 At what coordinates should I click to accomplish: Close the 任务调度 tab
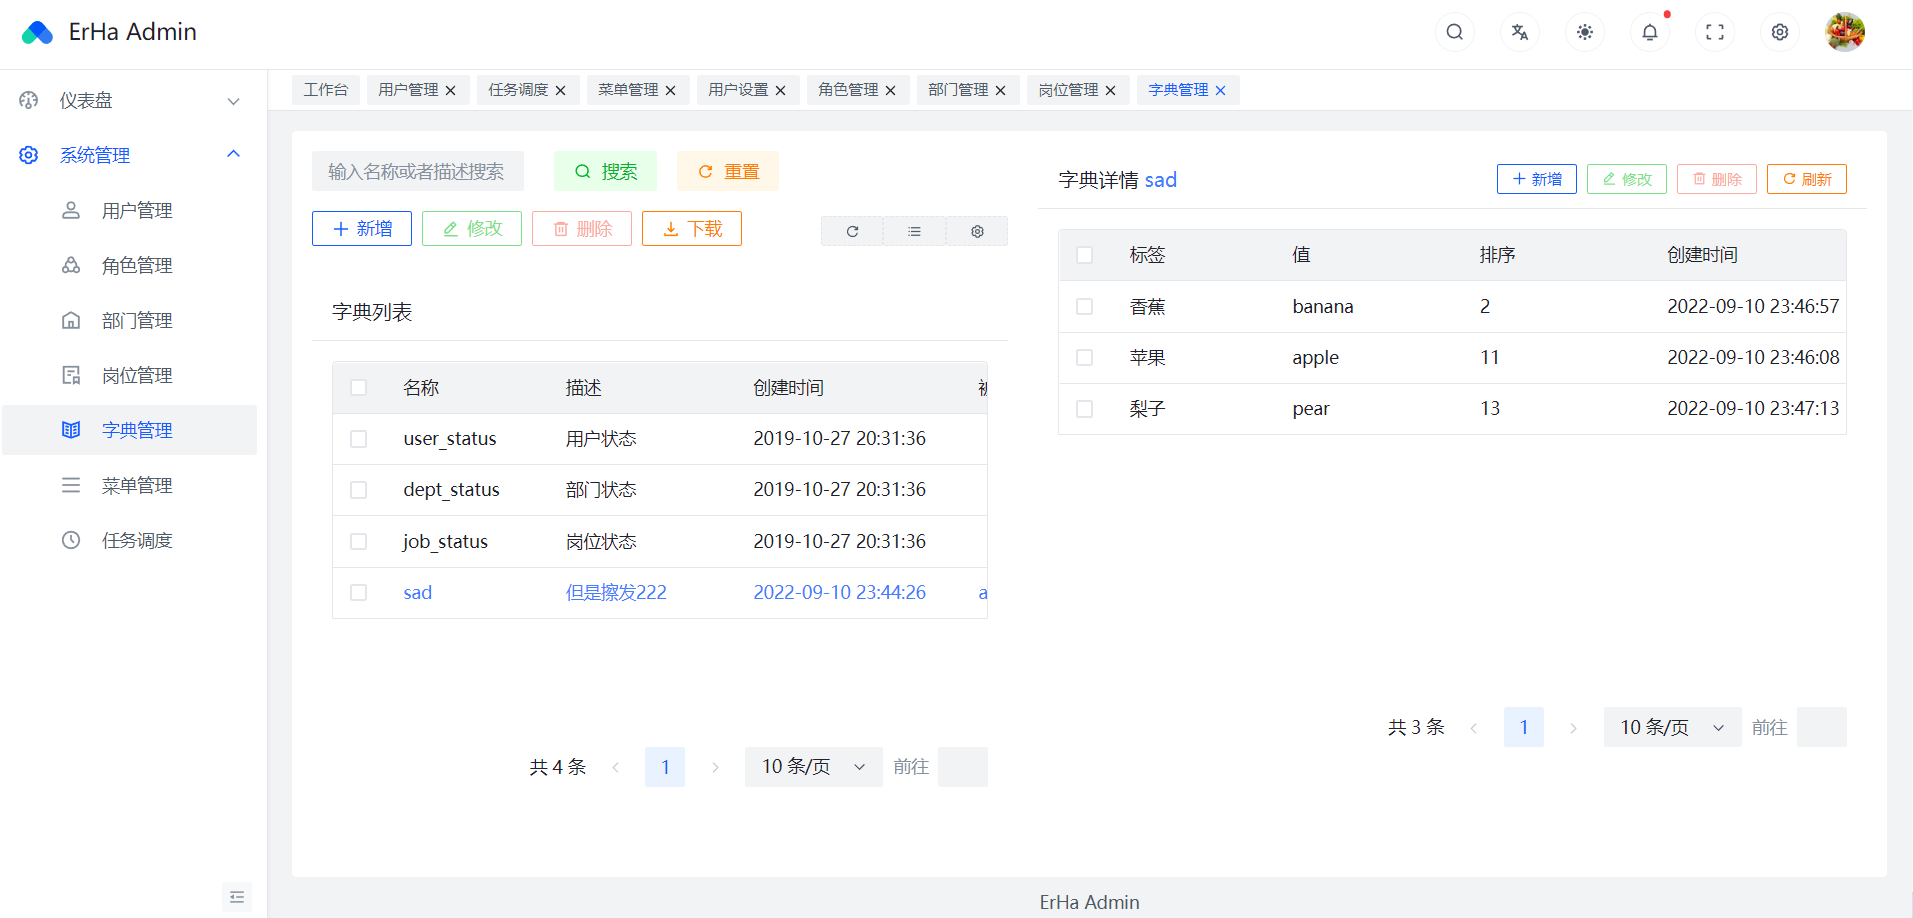tap(561, 90)
